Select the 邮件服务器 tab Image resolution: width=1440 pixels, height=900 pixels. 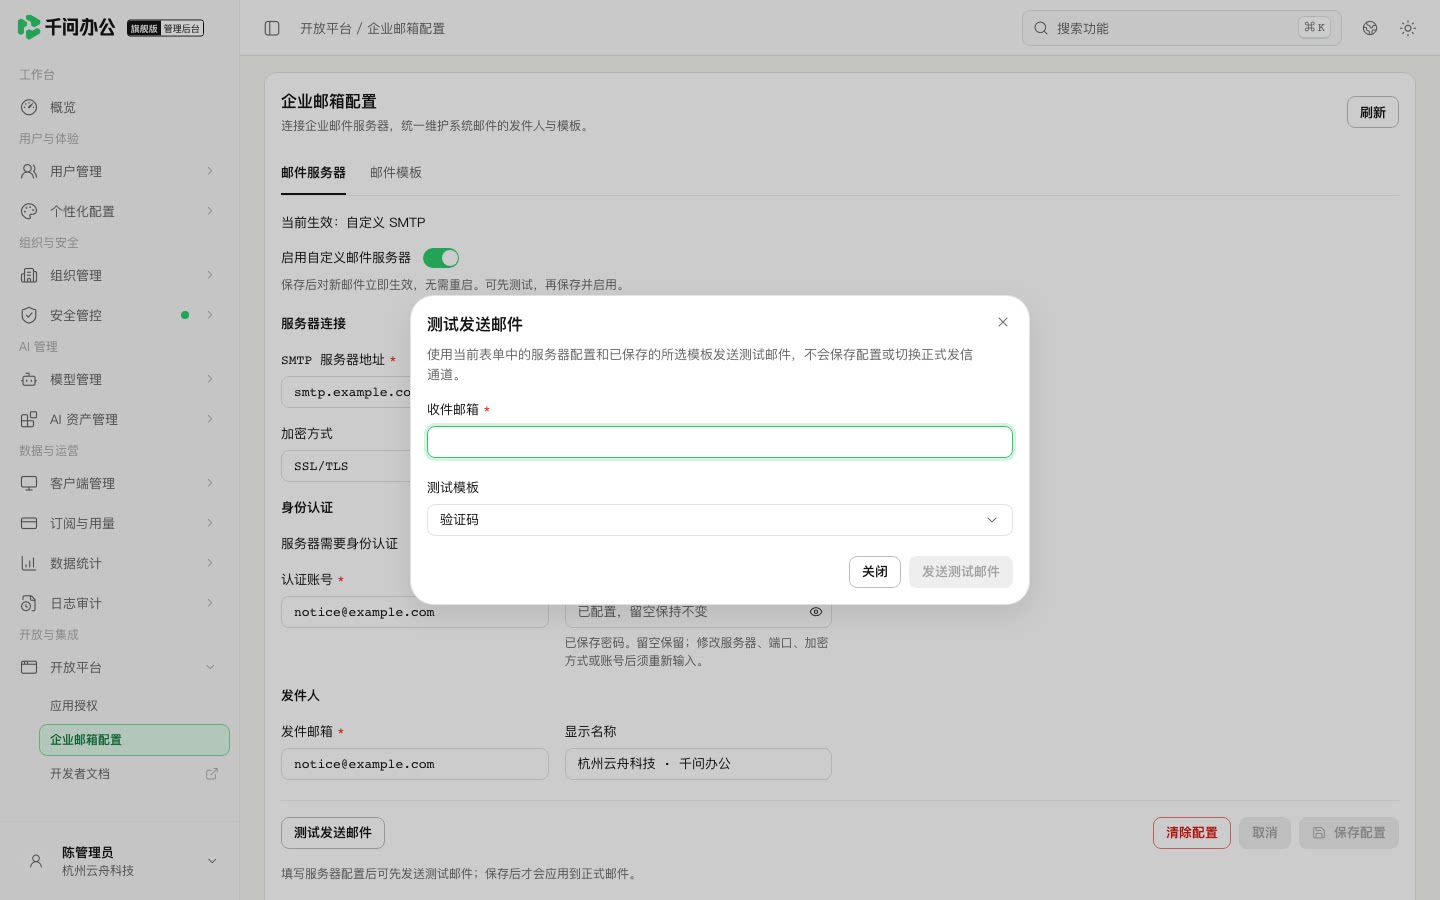313,172
